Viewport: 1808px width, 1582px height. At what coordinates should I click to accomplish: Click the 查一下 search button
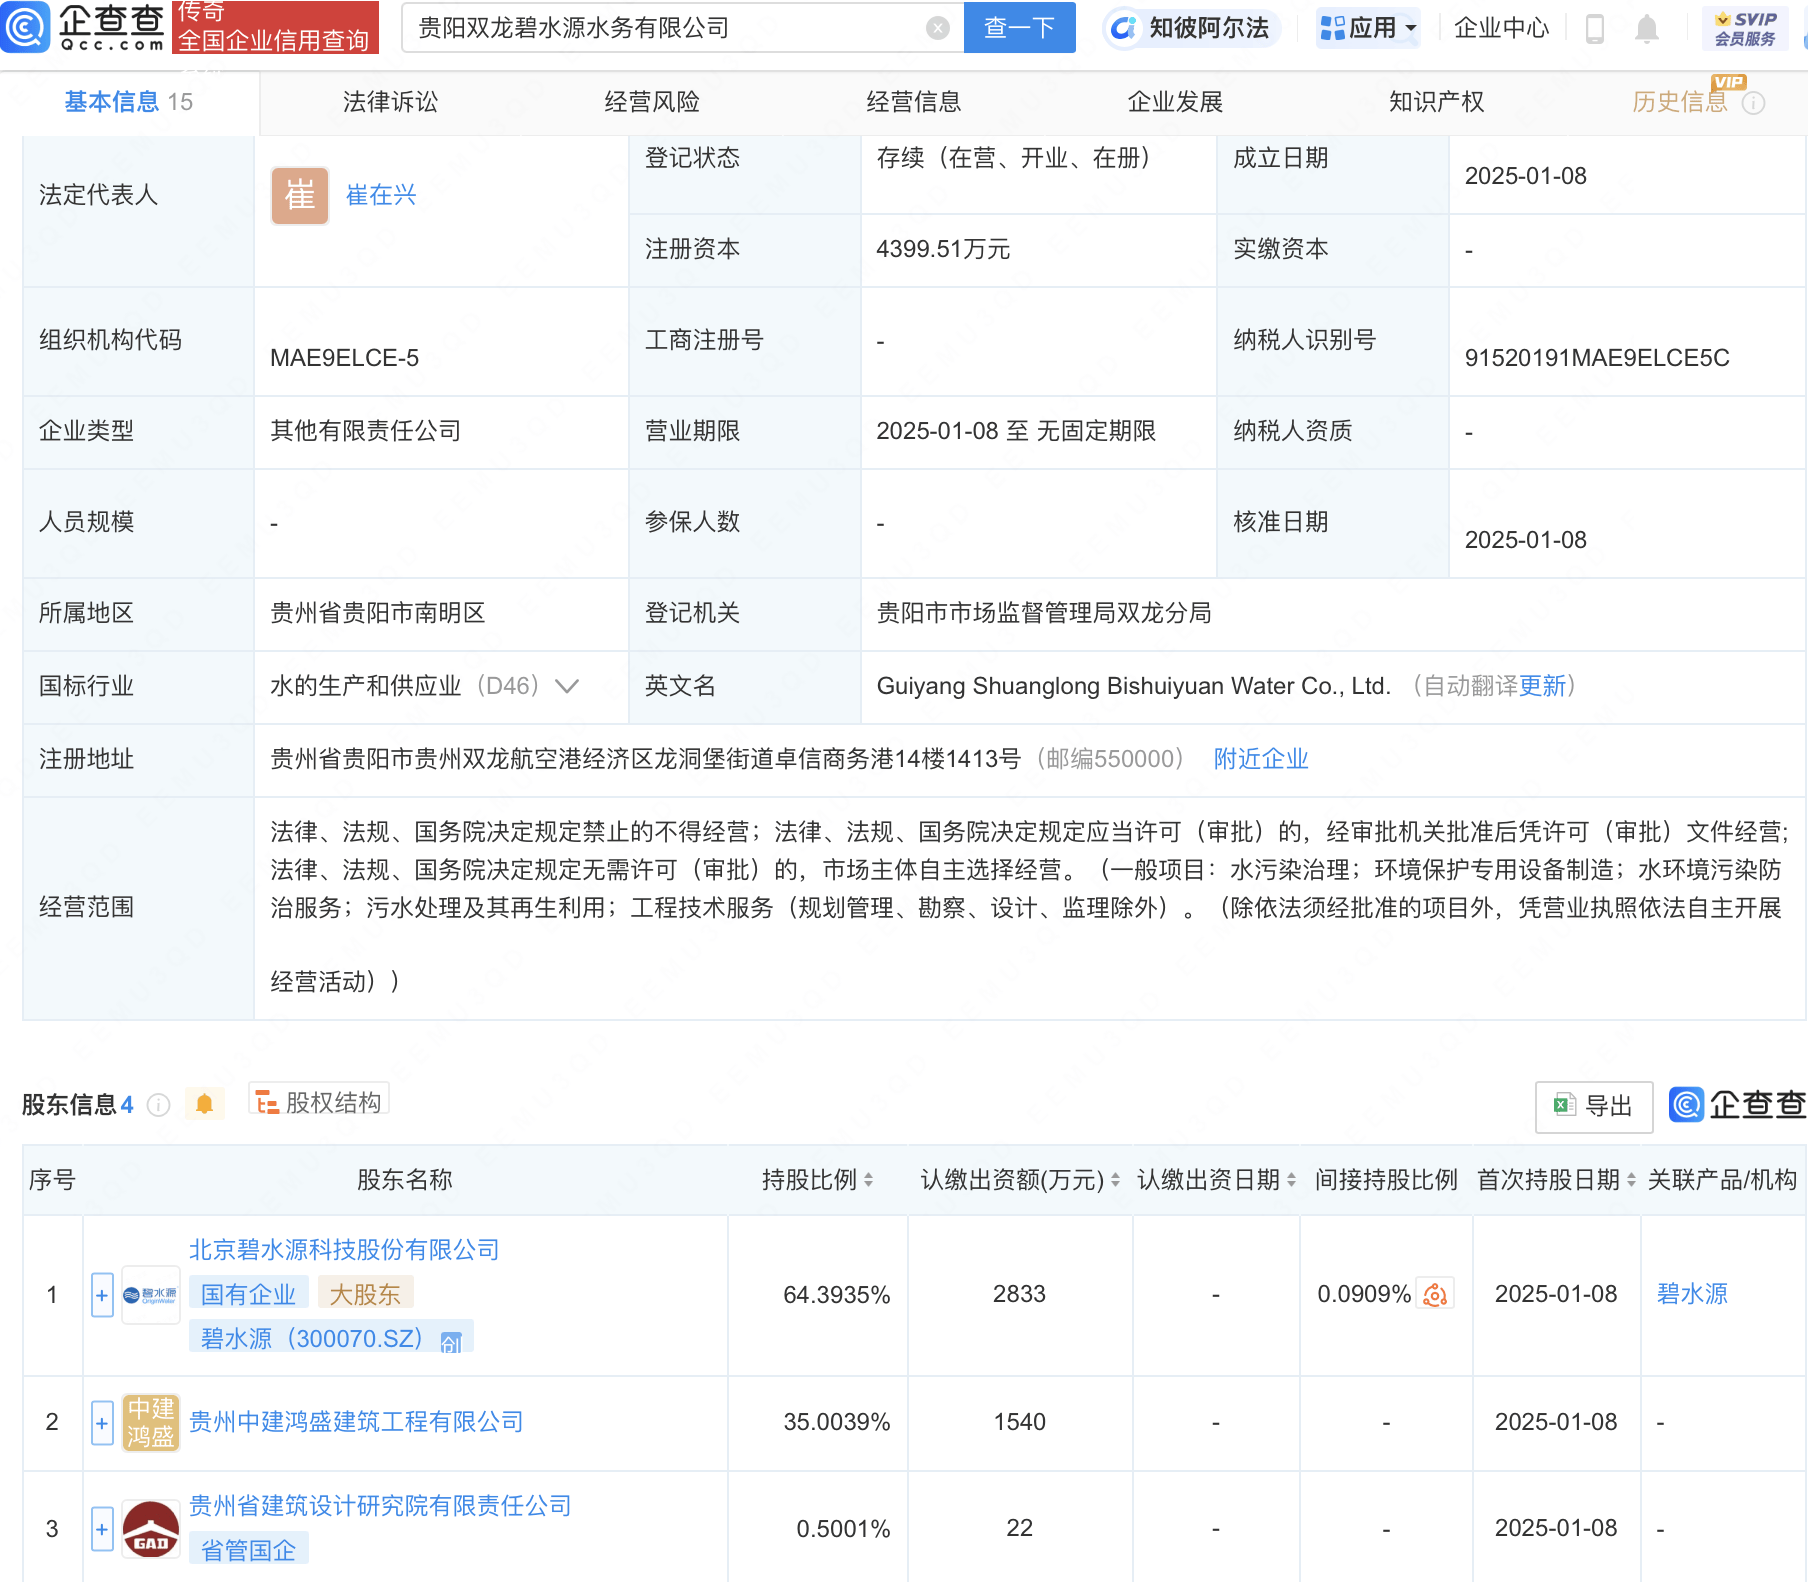(1019, 28)
